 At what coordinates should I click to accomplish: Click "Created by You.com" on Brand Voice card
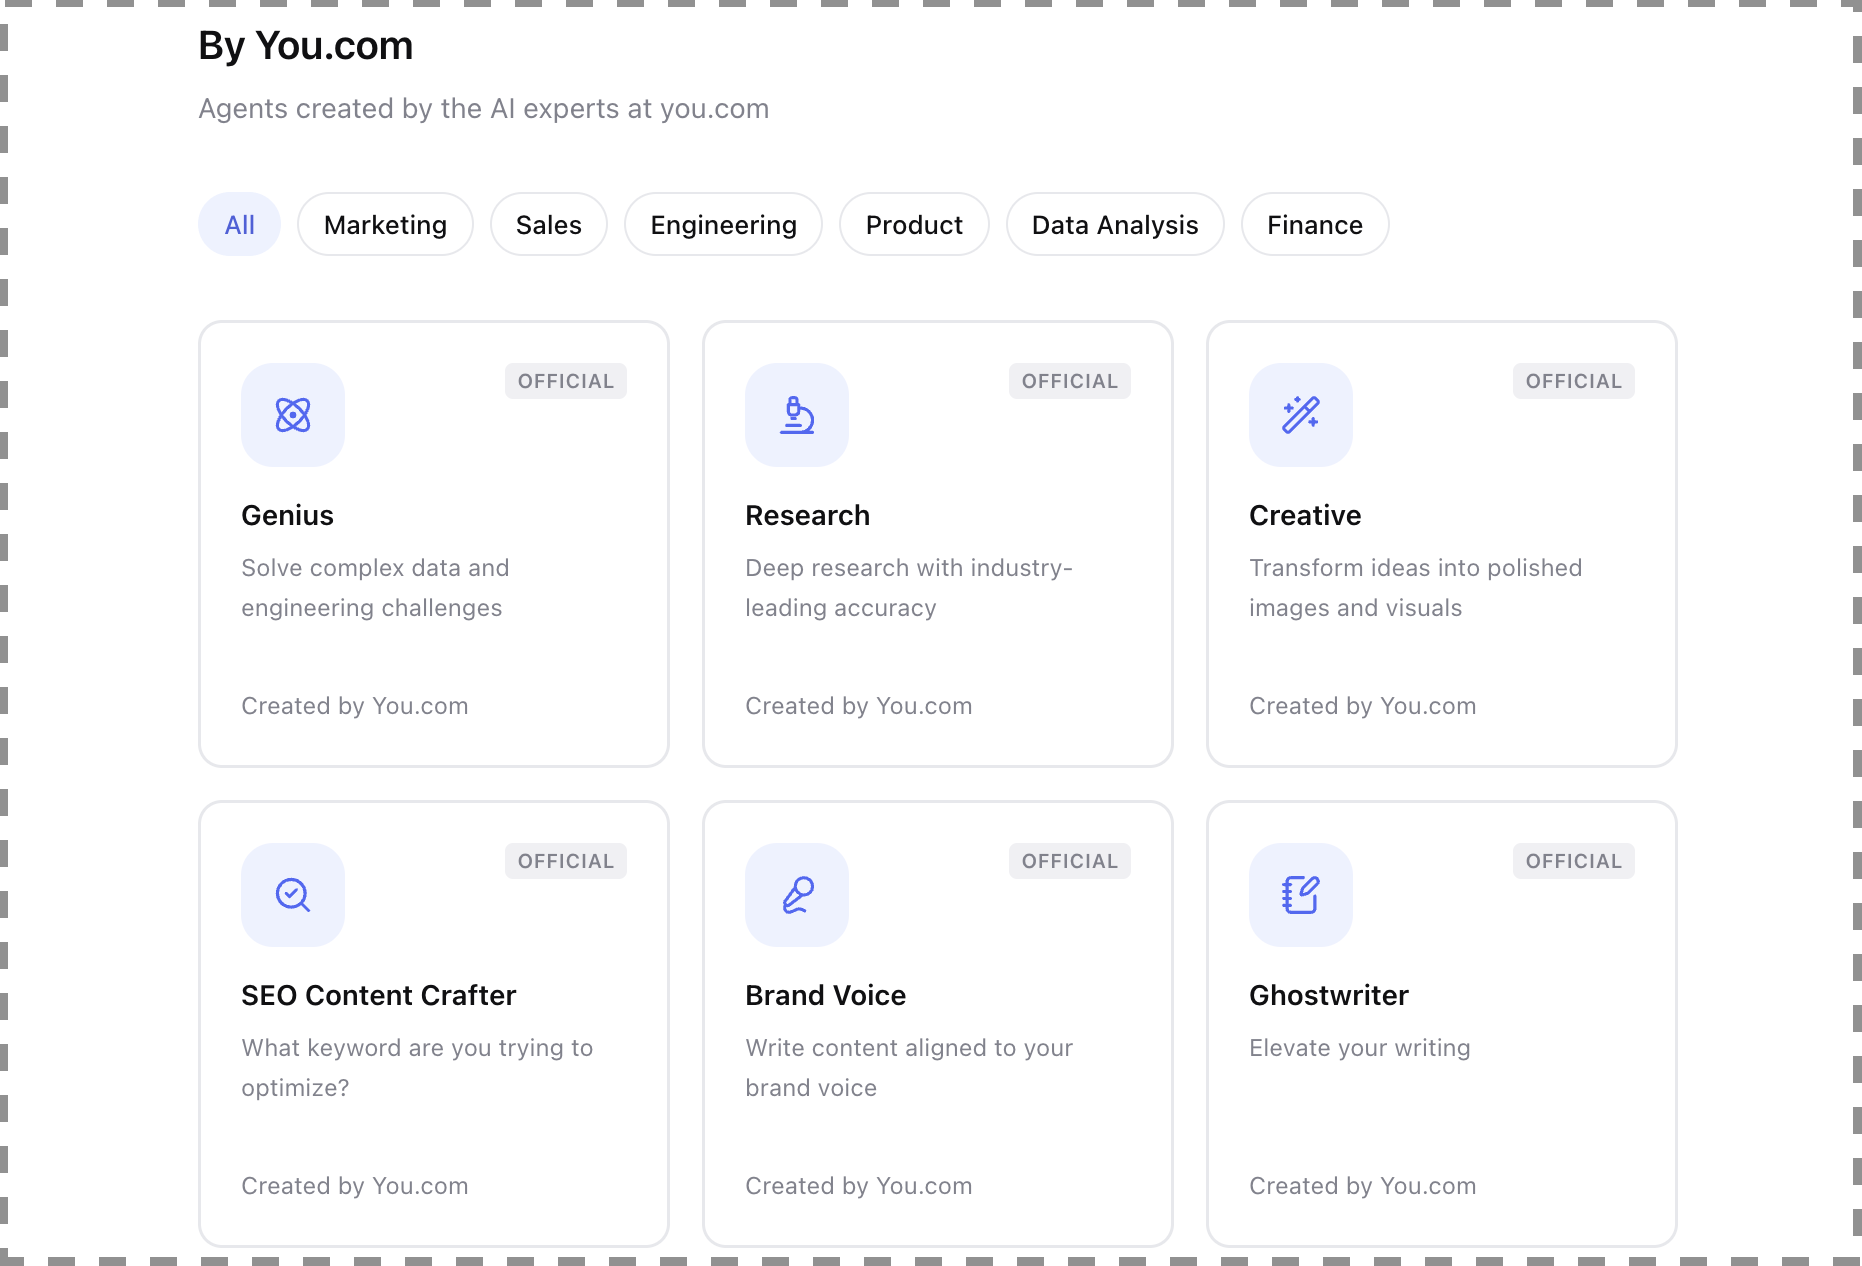(859, 1186)
